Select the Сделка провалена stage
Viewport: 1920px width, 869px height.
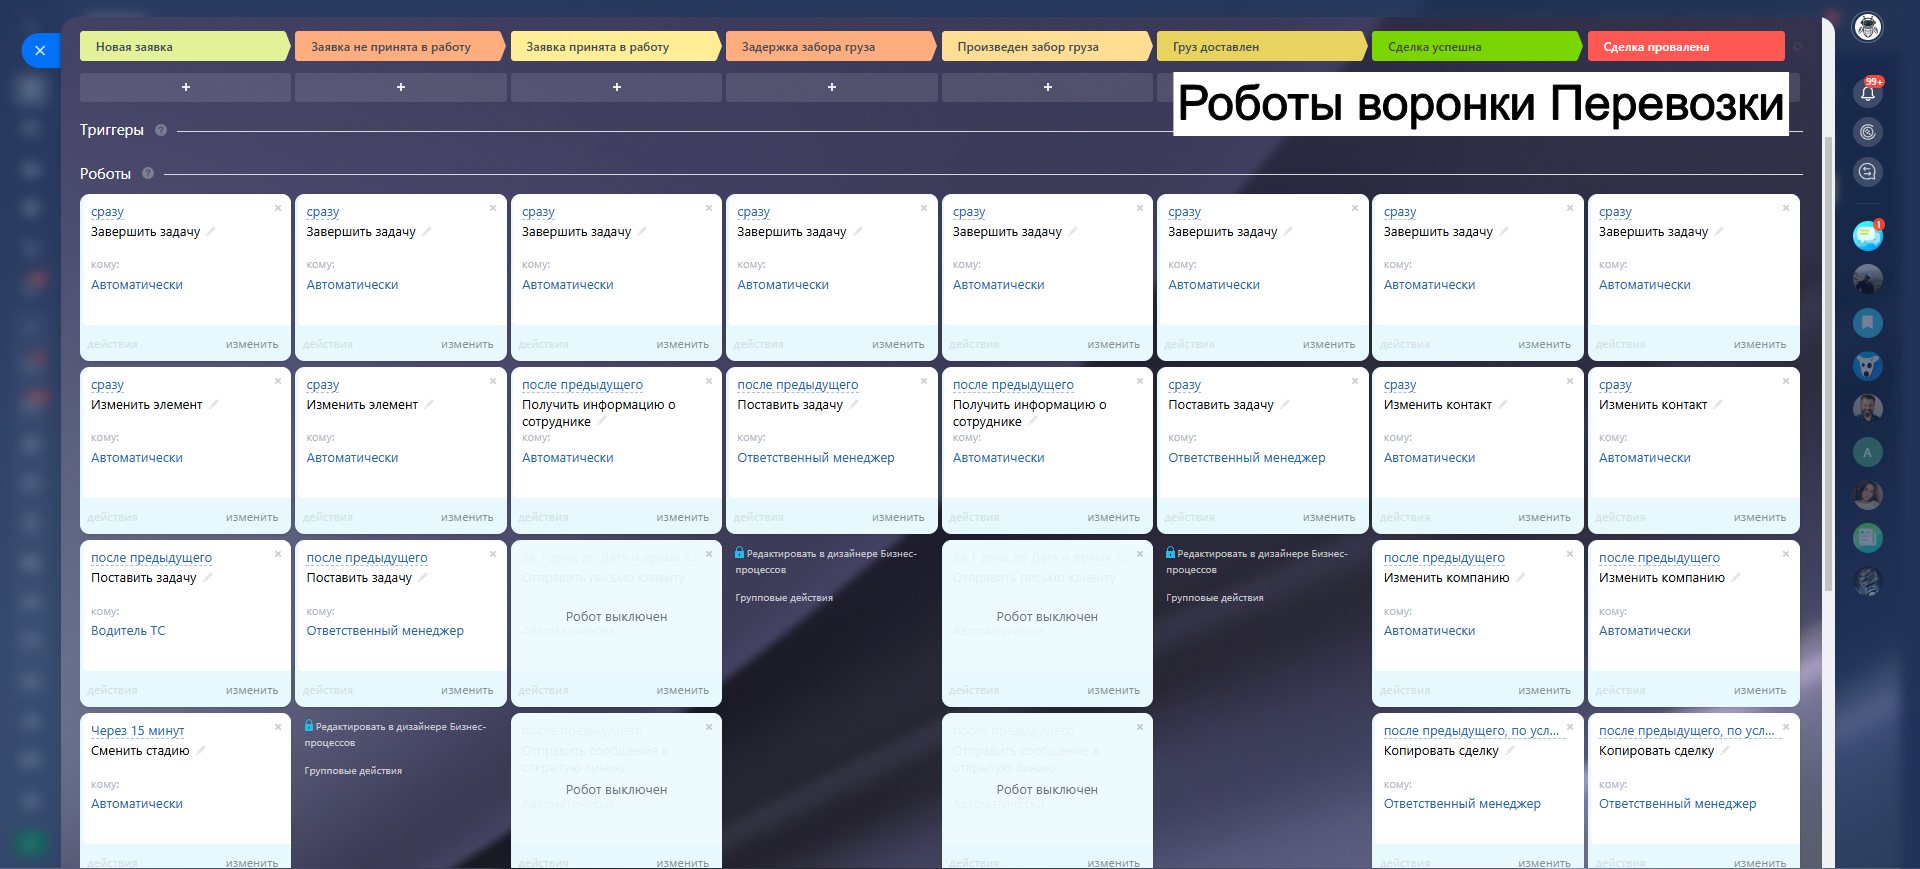click(x=1686, y=46)
